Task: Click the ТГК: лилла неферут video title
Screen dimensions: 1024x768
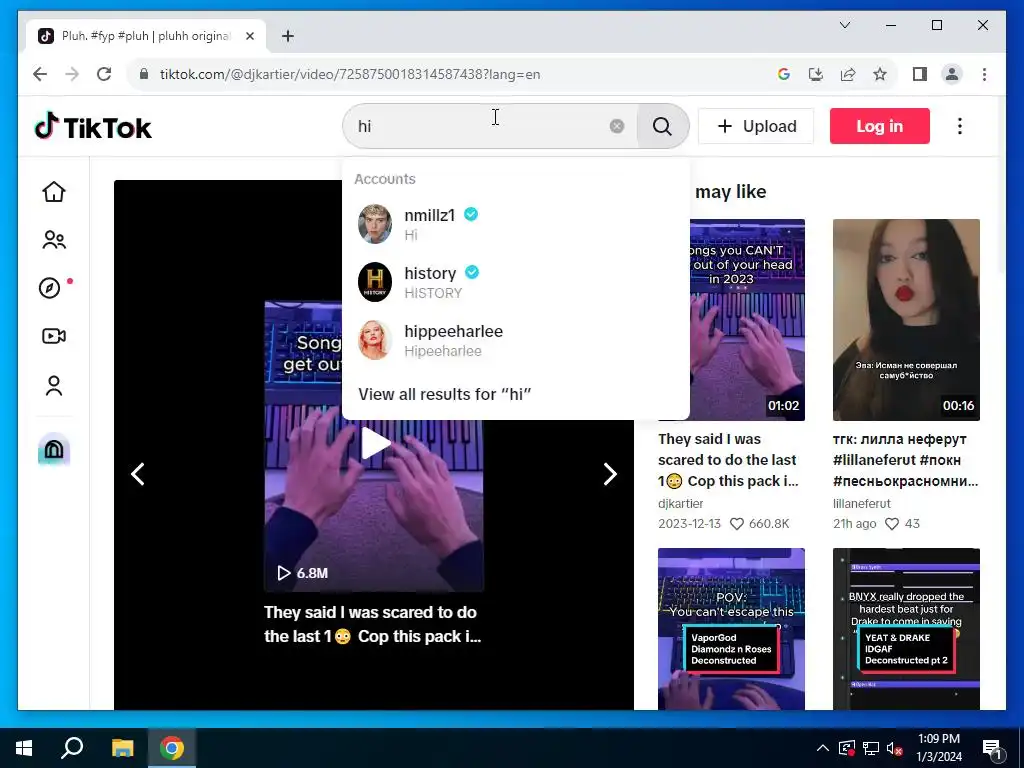Action: point(906,460)
